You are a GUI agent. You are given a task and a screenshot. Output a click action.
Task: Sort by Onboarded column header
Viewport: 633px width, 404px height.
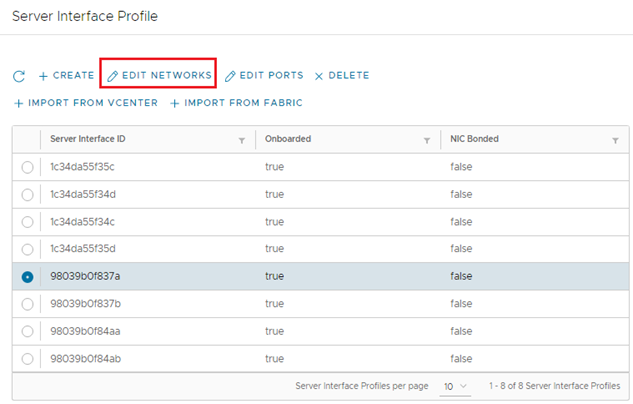(x=288, y=140)
